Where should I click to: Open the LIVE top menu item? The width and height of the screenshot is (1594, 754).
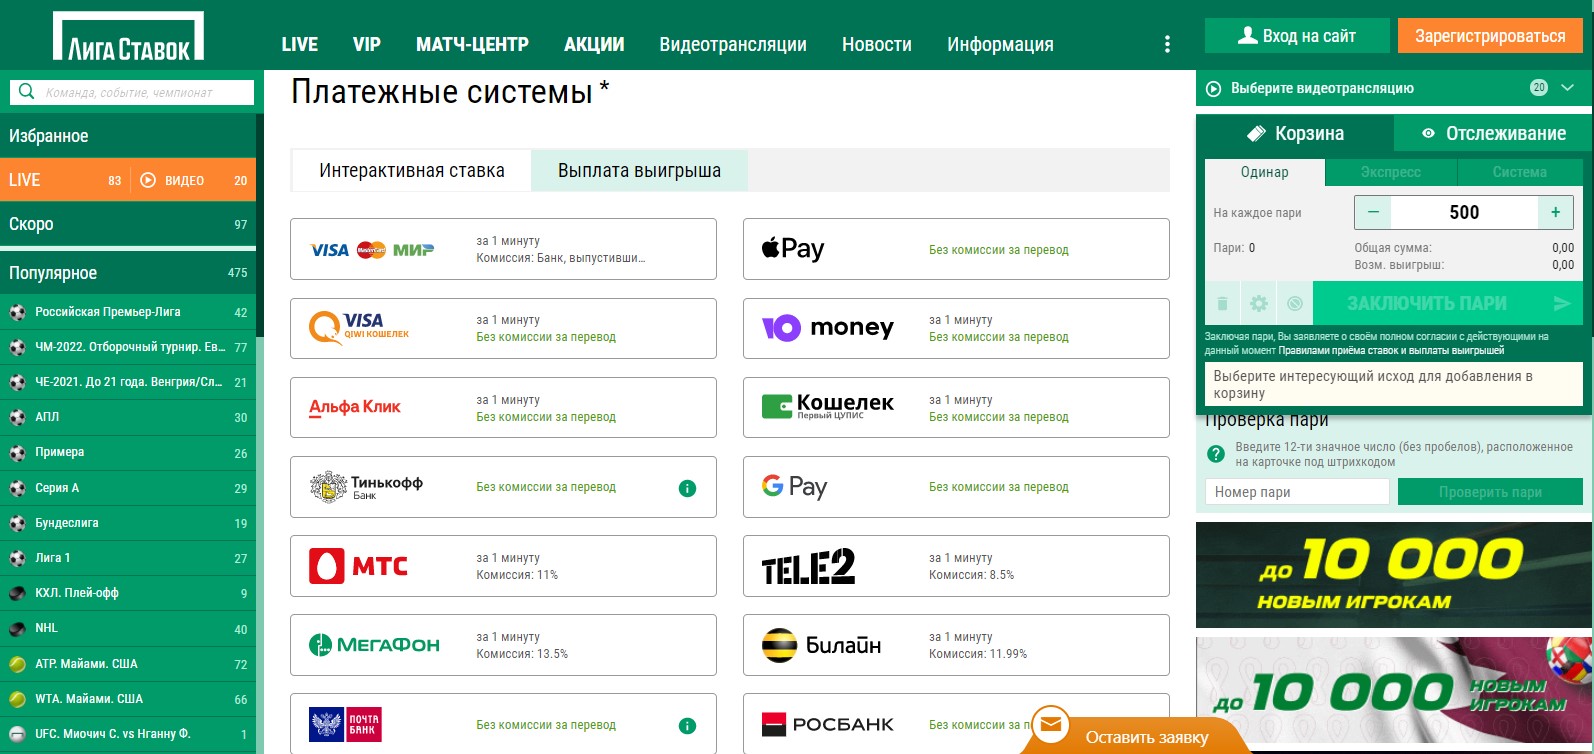click(x=299, y=44)
